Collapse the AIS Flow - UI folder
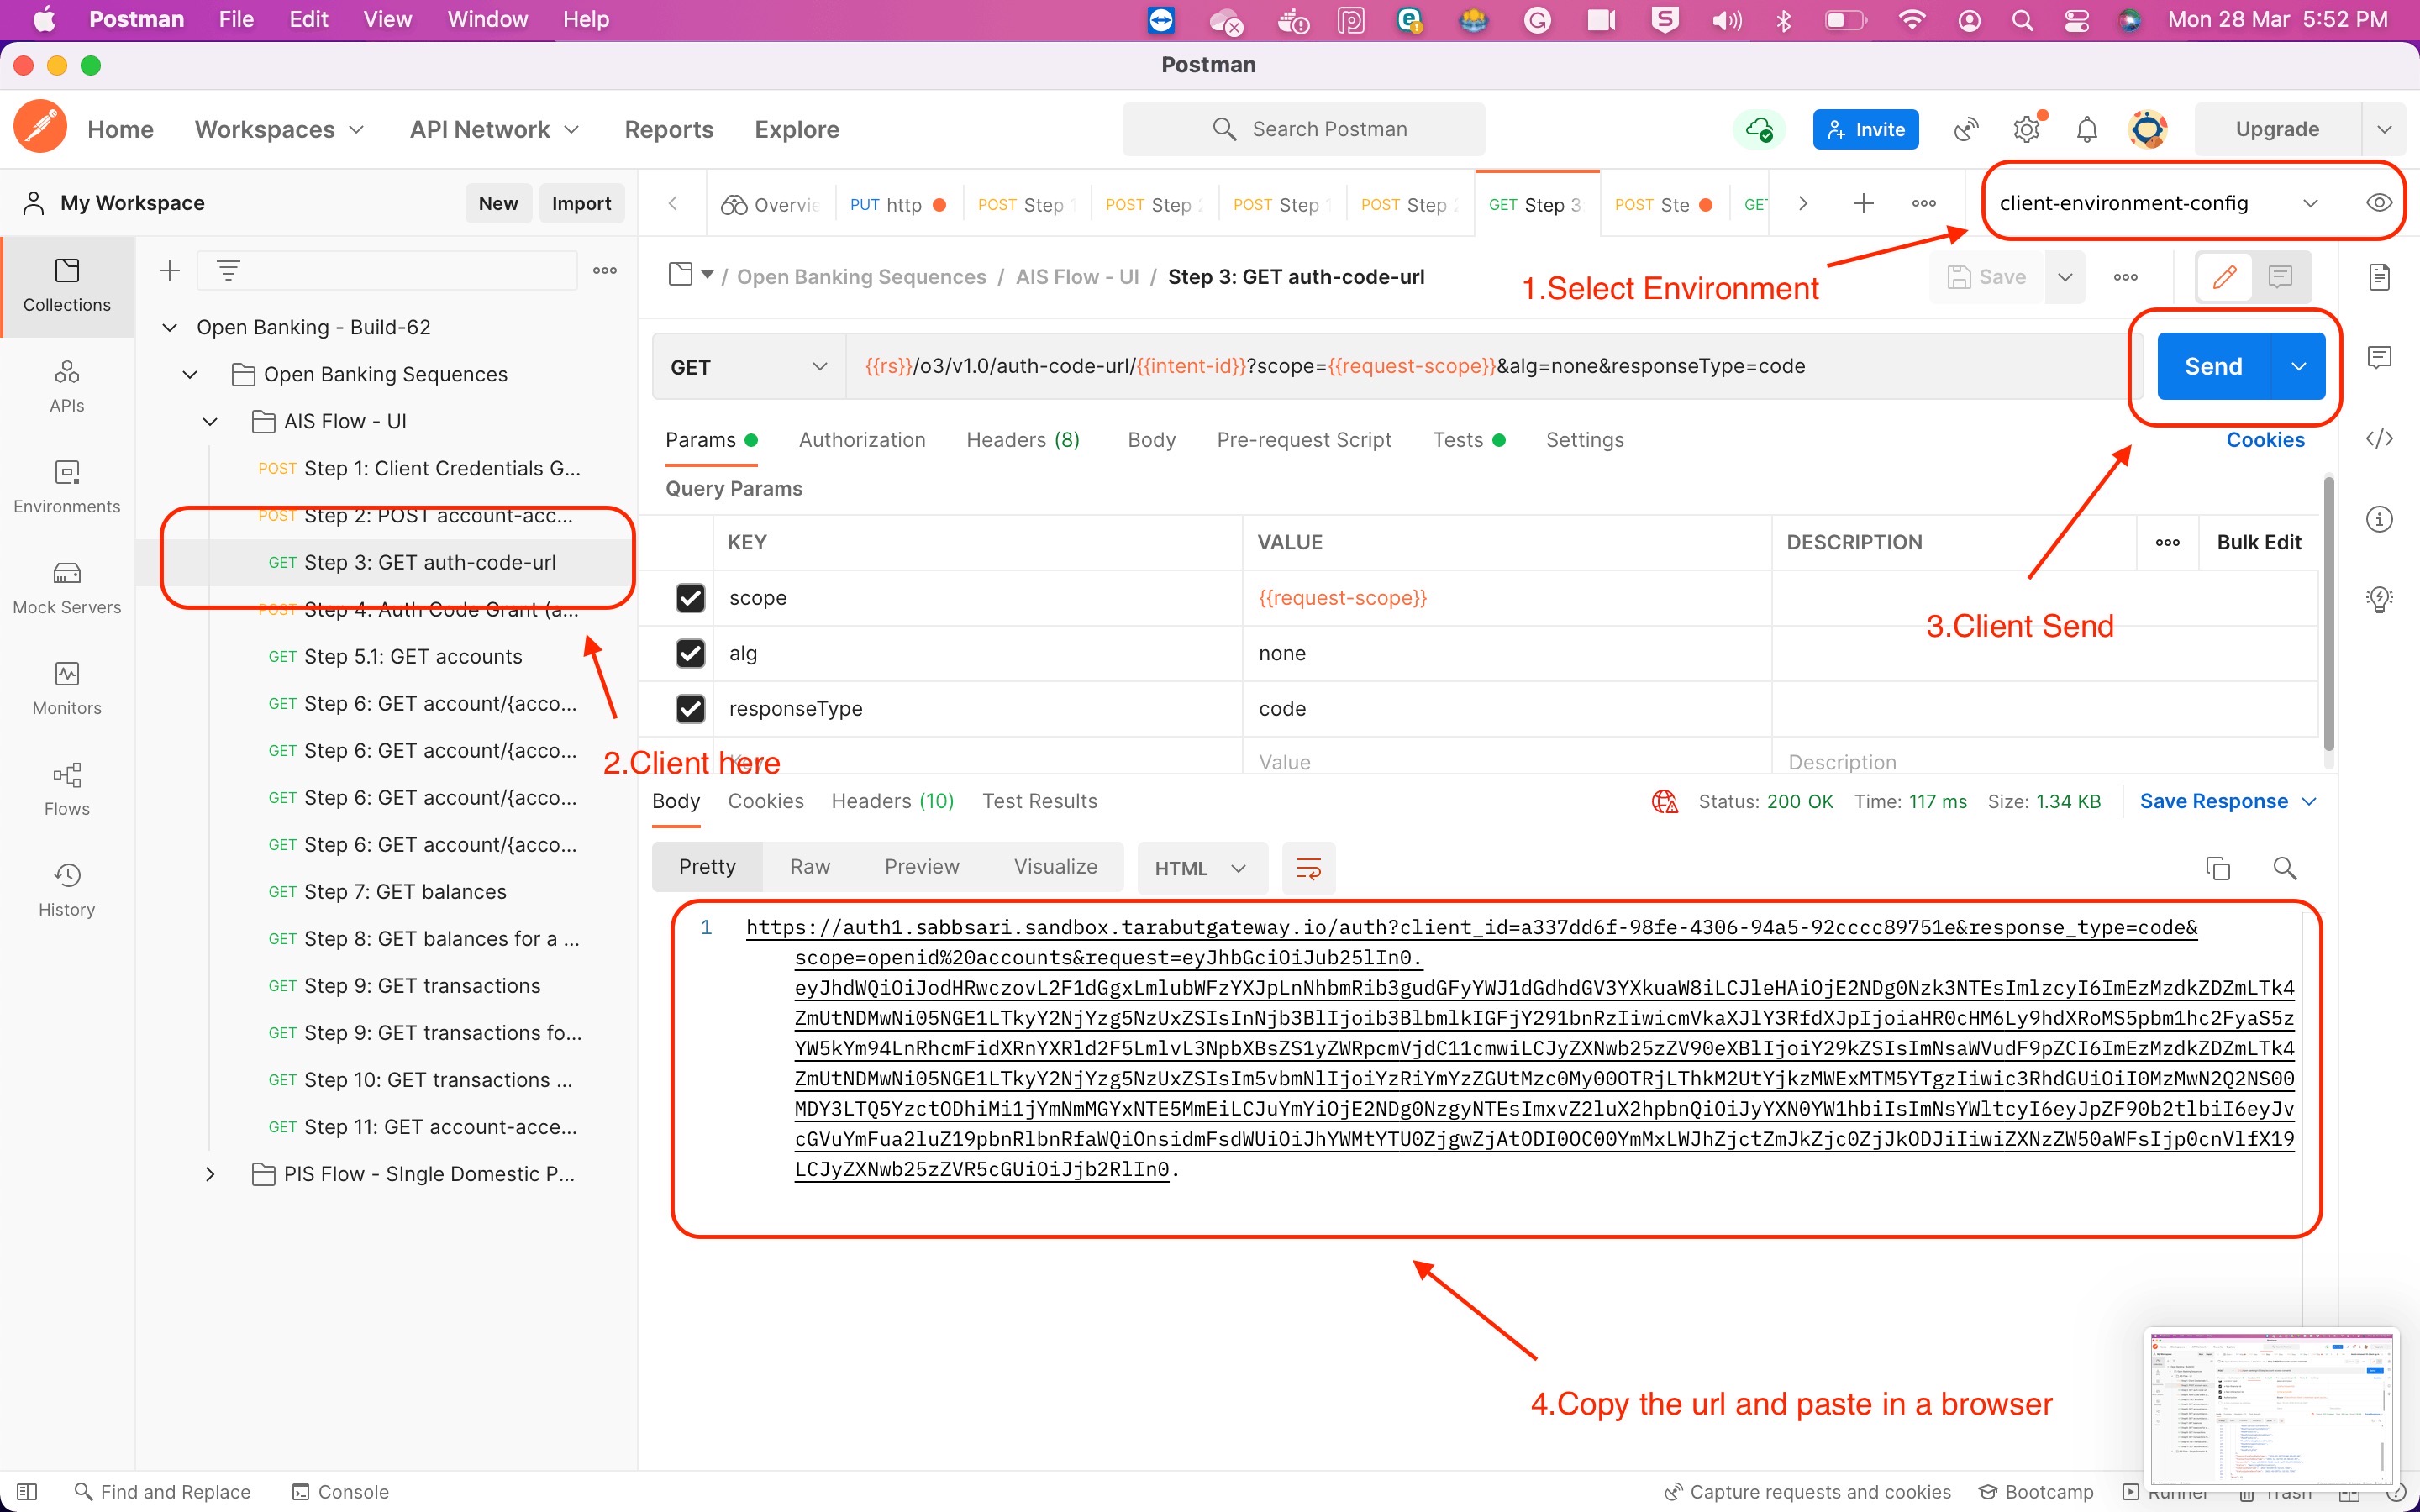The image size is (2420, 1512). [210, 422]
